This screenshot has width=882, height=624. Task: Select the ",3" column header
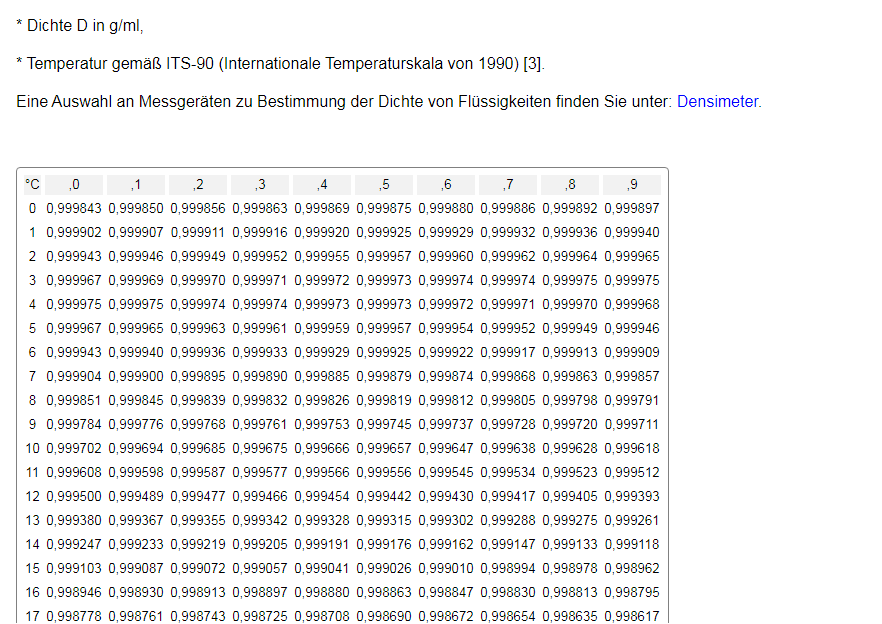(260, 184)
